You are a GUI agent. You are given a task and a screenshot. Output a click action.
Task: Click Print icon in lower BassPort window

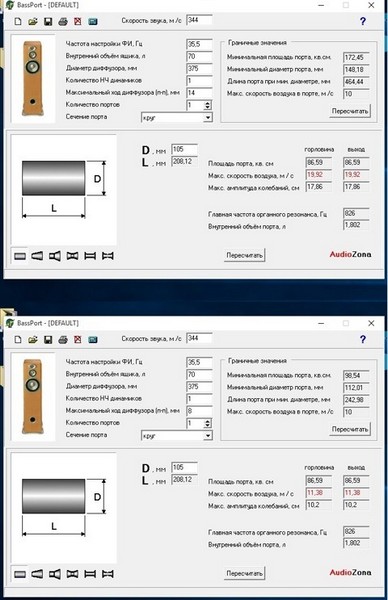(63, 339)
